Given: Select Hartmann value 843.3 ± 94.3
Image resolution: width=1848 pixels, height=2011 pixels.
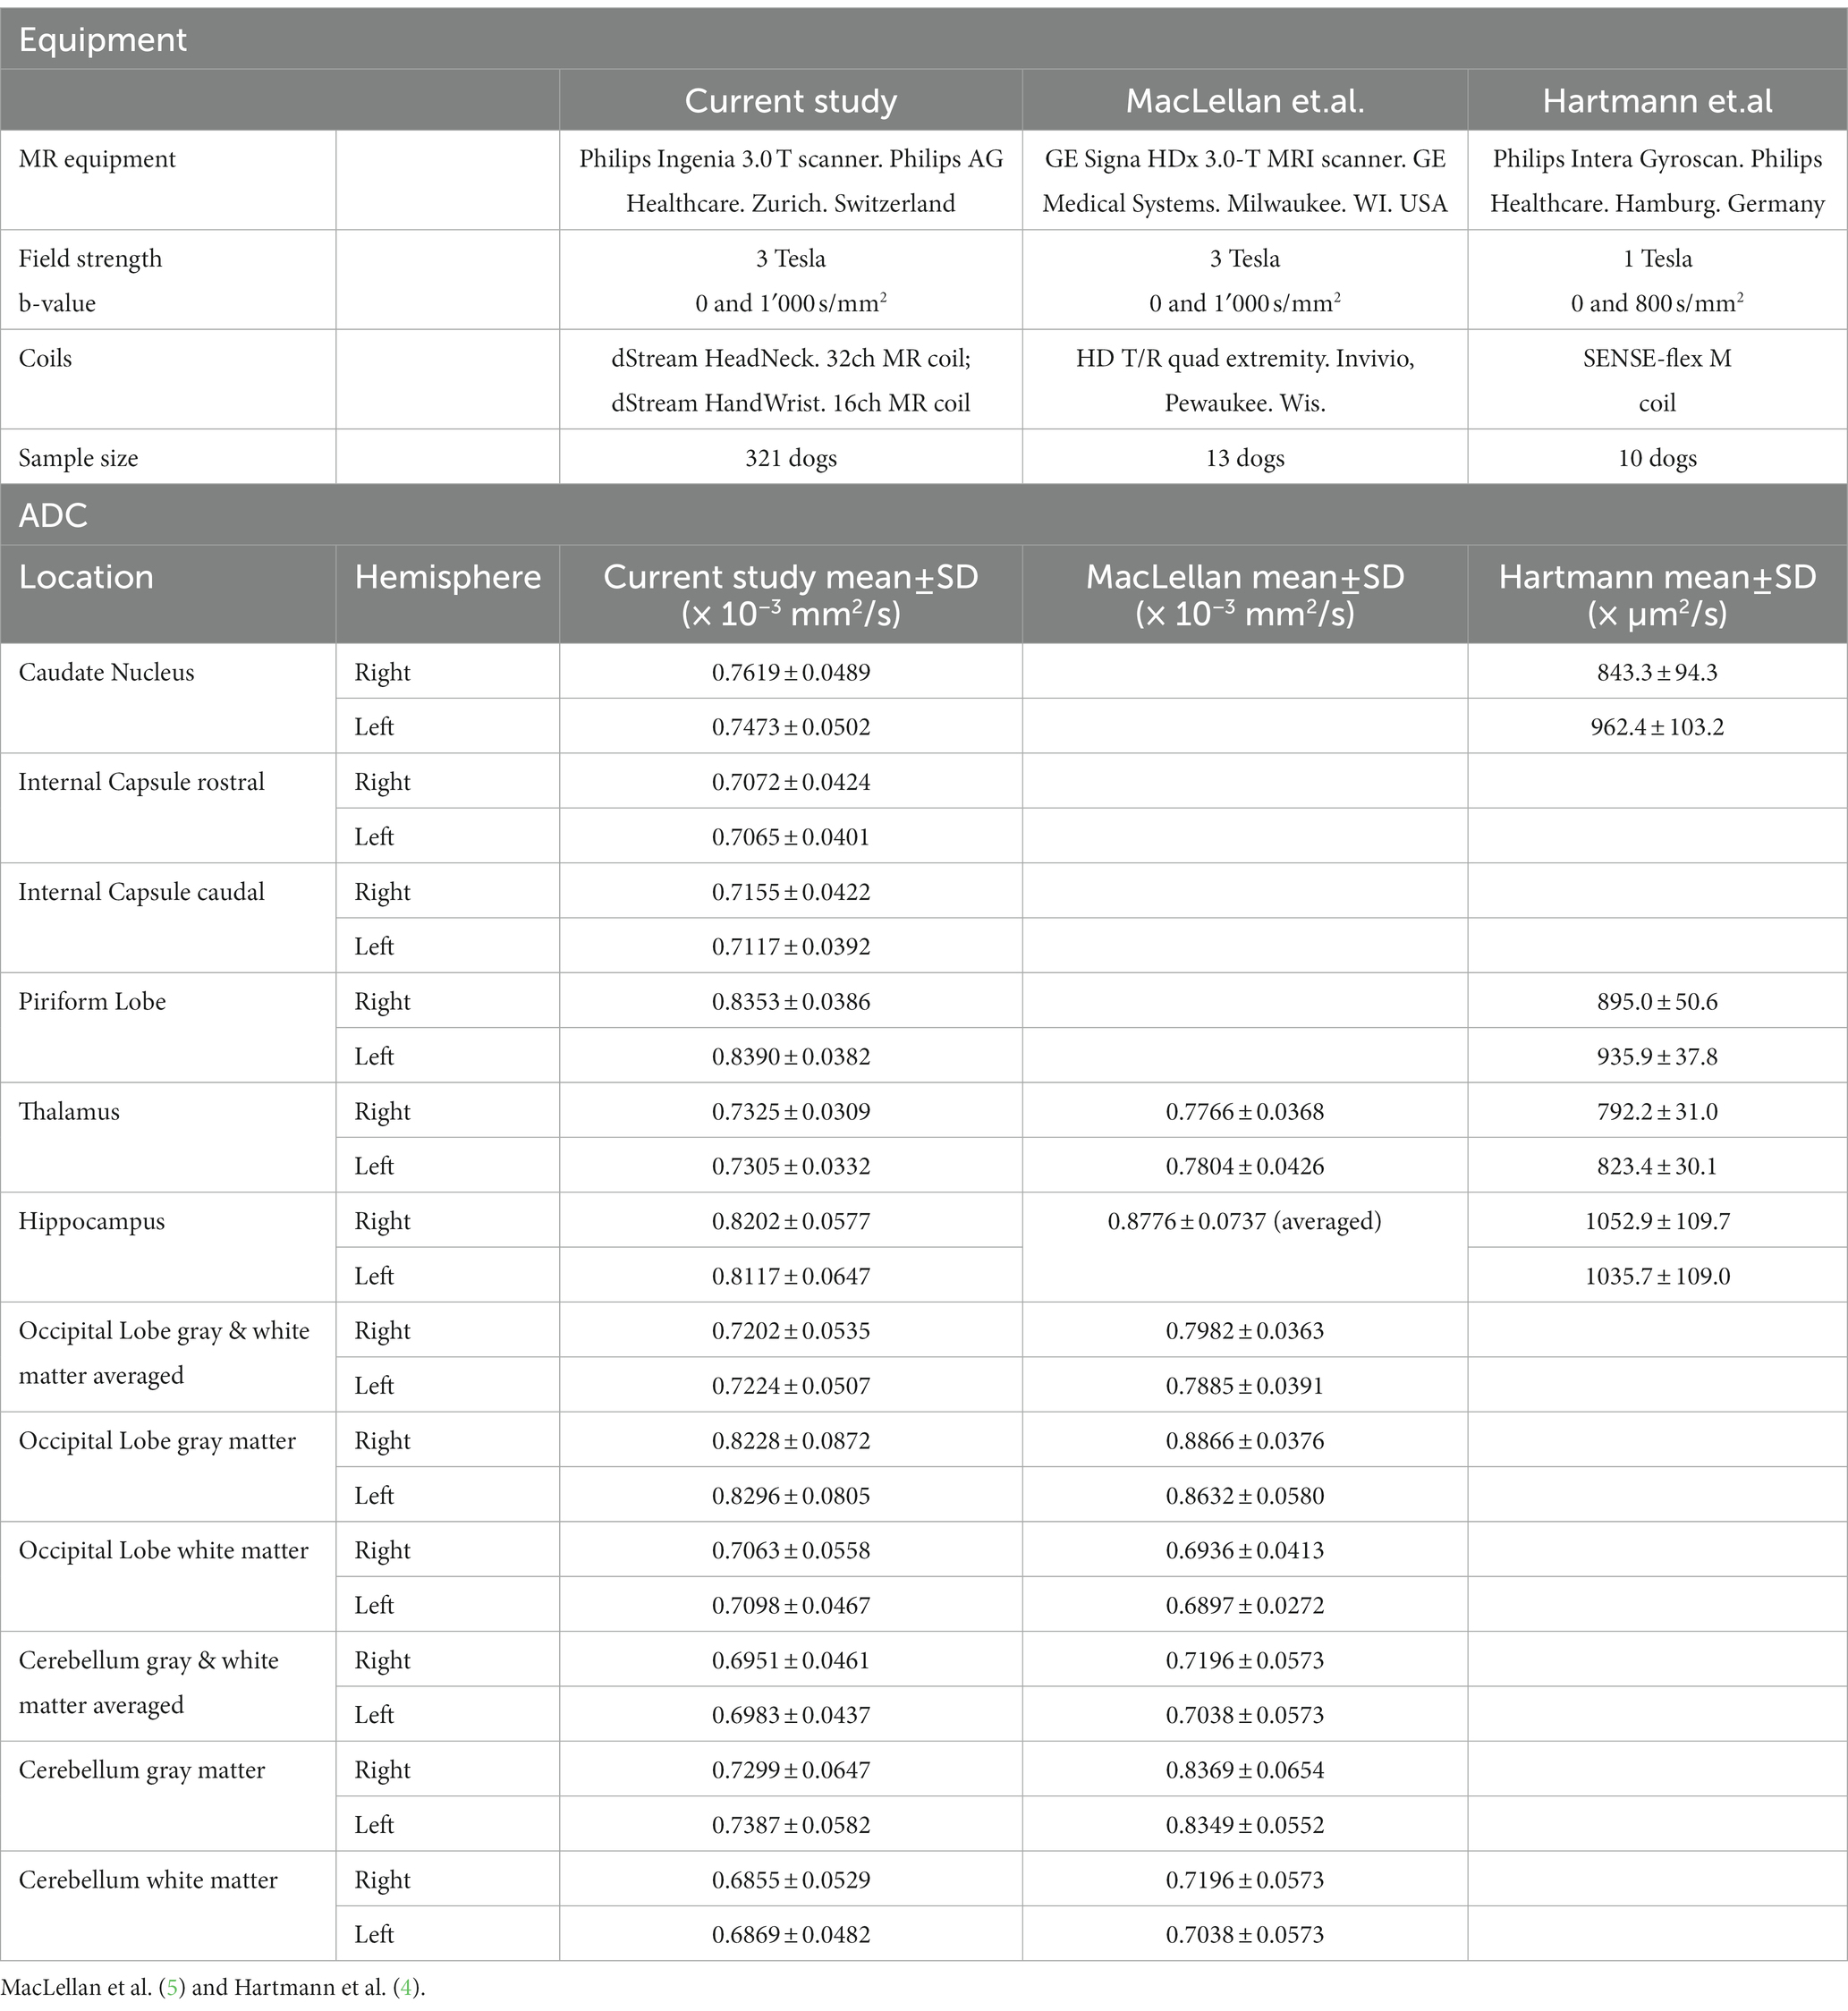Looking at the screenshot, I should click(1657, 673).
